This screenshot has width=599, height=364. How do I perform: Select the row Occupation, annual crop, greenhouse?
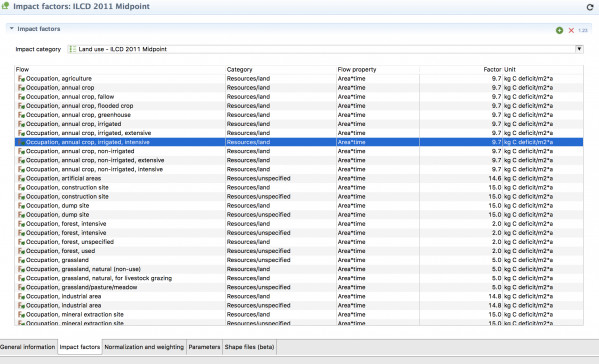click(x=299, y=115)
